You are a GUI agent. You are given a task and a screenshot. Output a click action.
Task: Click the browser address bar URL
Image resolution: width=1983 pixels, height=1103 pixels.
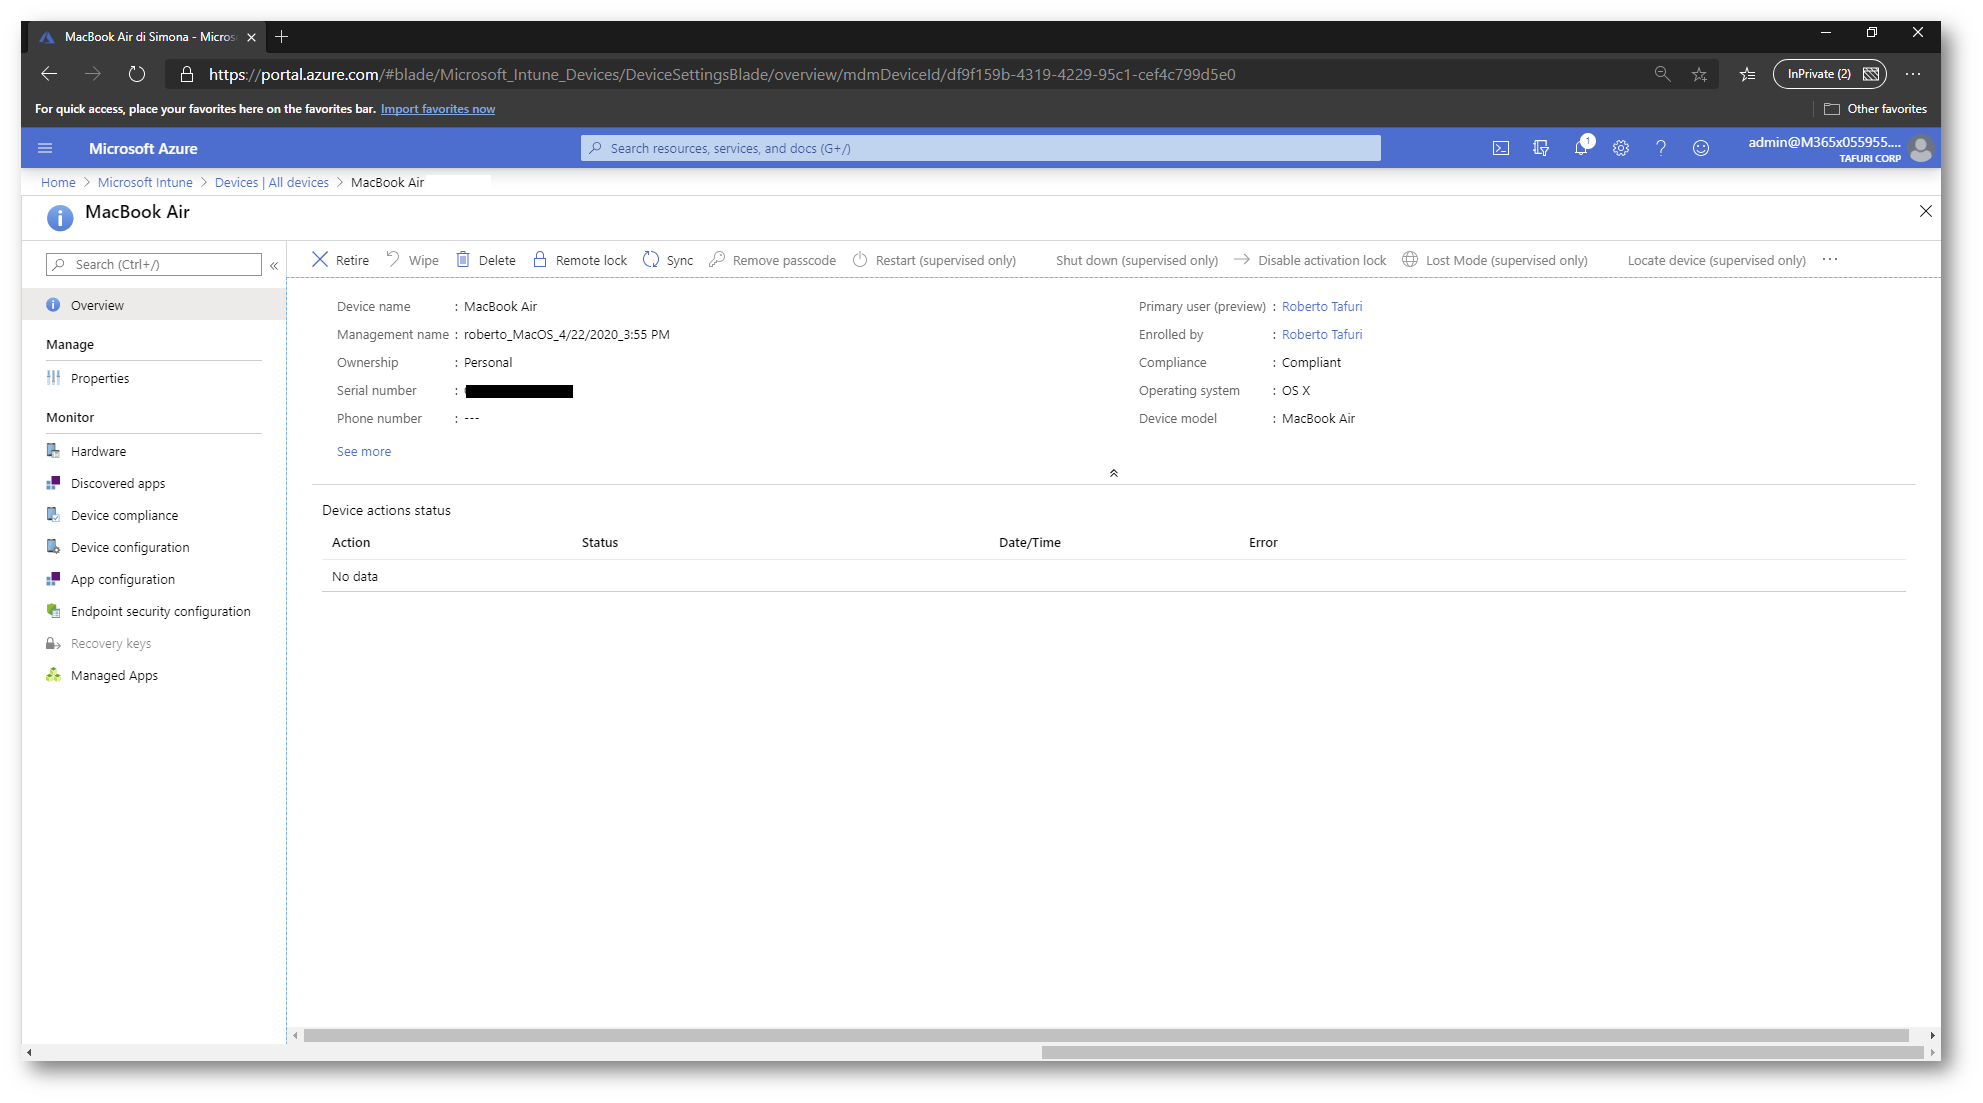point(722,74)
